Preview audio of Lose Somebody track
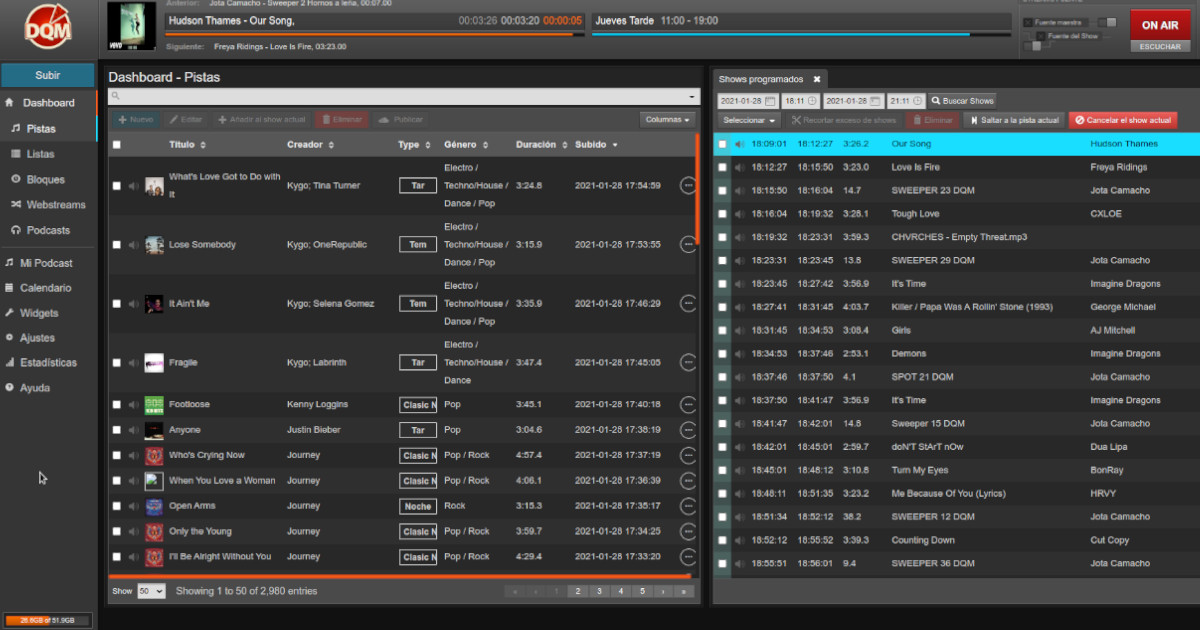 tap(134, 245)
